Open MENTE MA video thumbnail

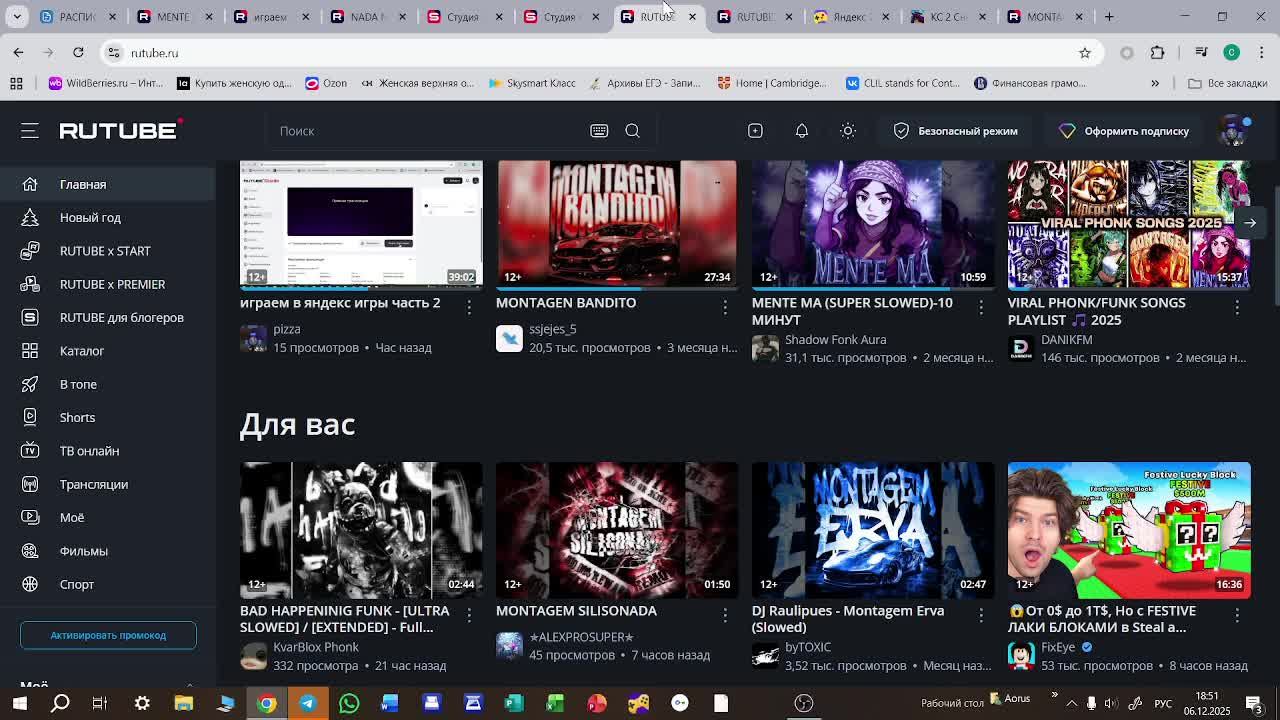pos(873,223)
